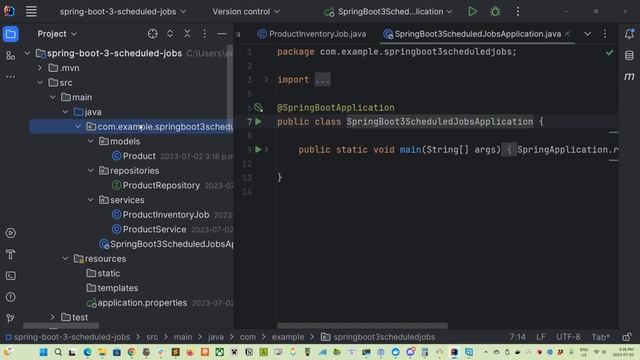Expand the test folder
The height and width of the screenshot is (360, 640).
click(x=53, y=317)
